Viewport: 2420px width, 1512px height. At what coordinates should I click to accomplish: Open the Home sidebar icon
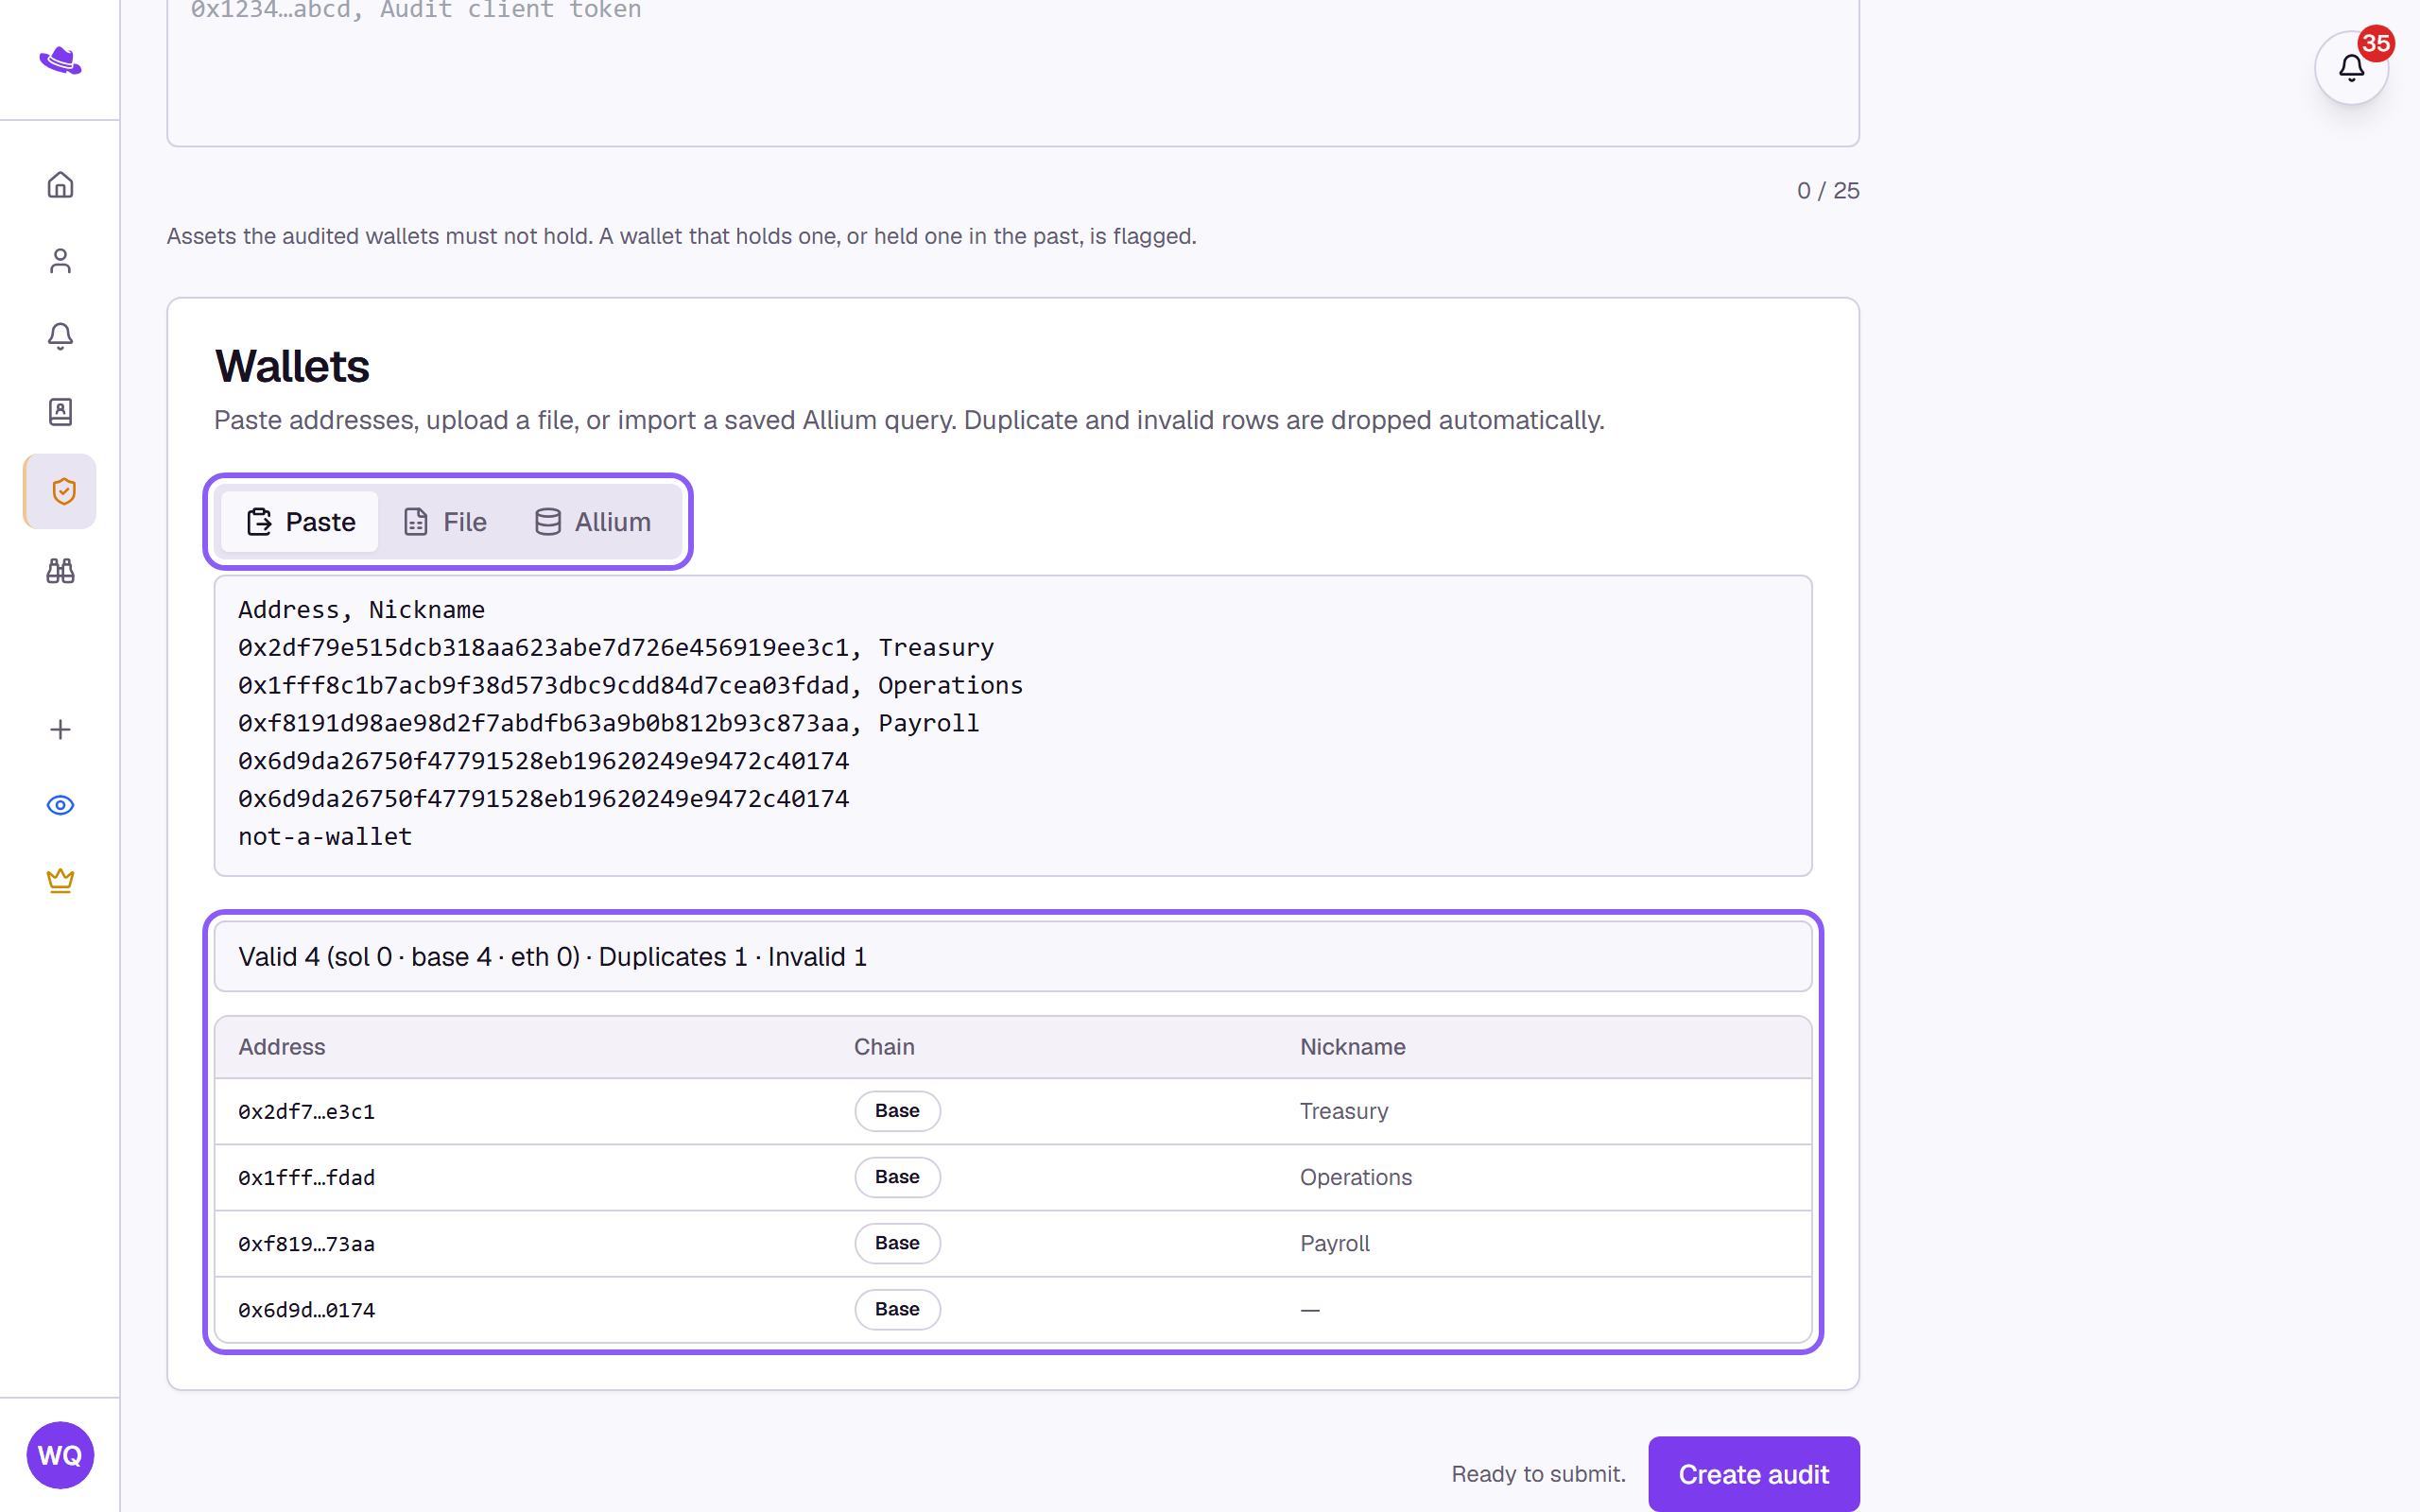coord(60,185)
